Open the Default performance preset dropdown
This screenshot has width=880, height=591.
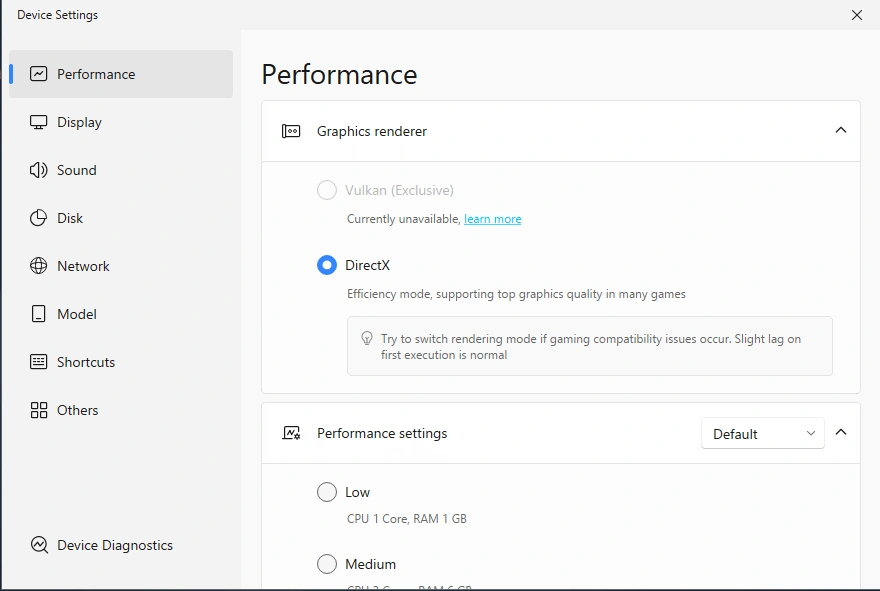click(x=762, y=434)
